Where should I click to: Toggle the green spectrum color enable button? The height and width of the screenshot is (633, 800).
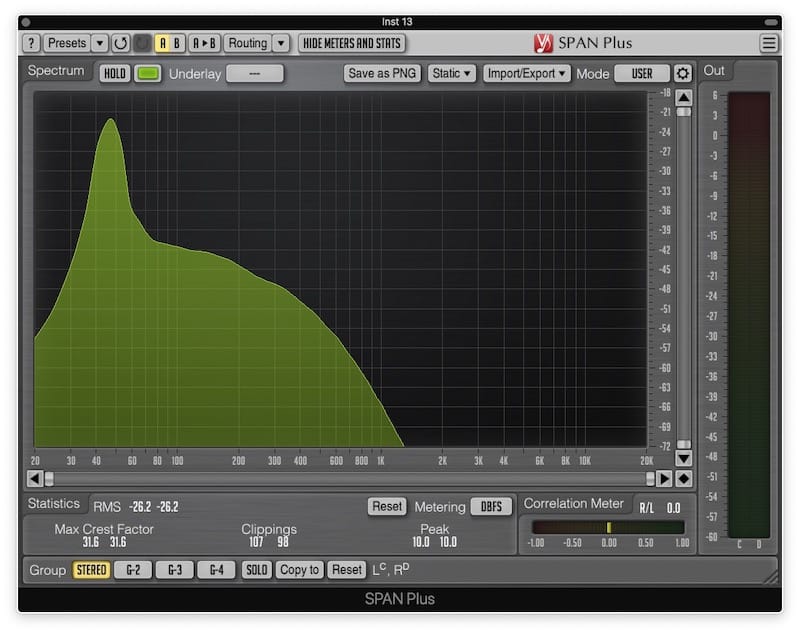point(148,73)
